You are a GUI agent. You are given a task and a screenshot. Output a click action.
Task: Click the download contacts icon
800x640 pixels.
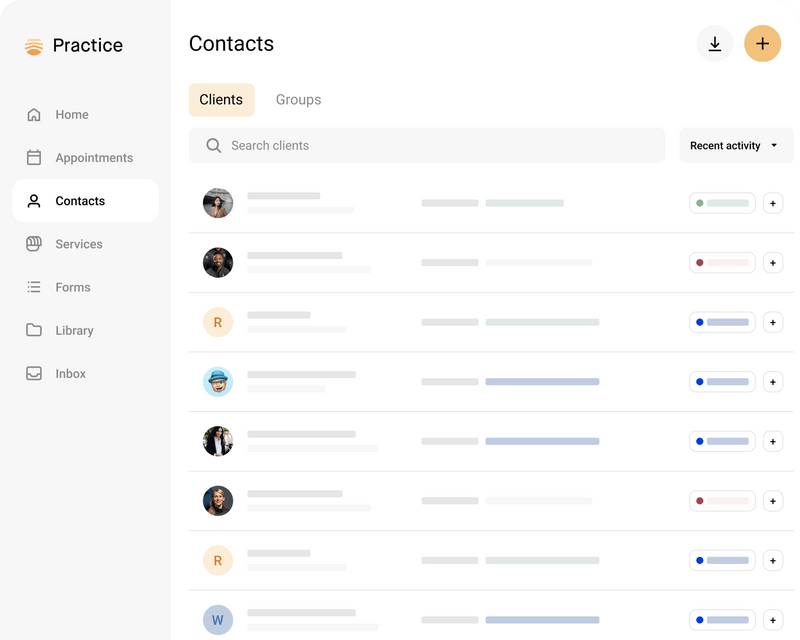pyautogui.click(x=715, y=44)
